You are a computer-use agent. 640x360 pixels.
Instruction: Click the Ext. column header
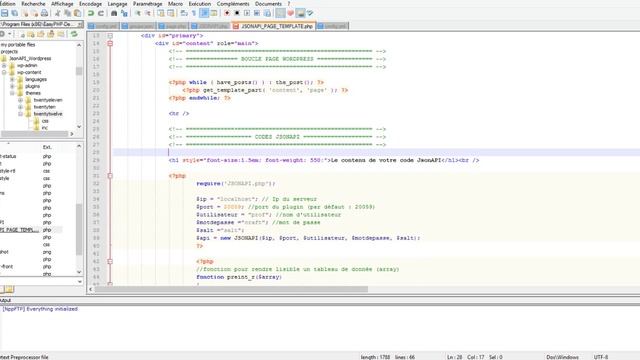pyautogui.click(x=47, y=147)
